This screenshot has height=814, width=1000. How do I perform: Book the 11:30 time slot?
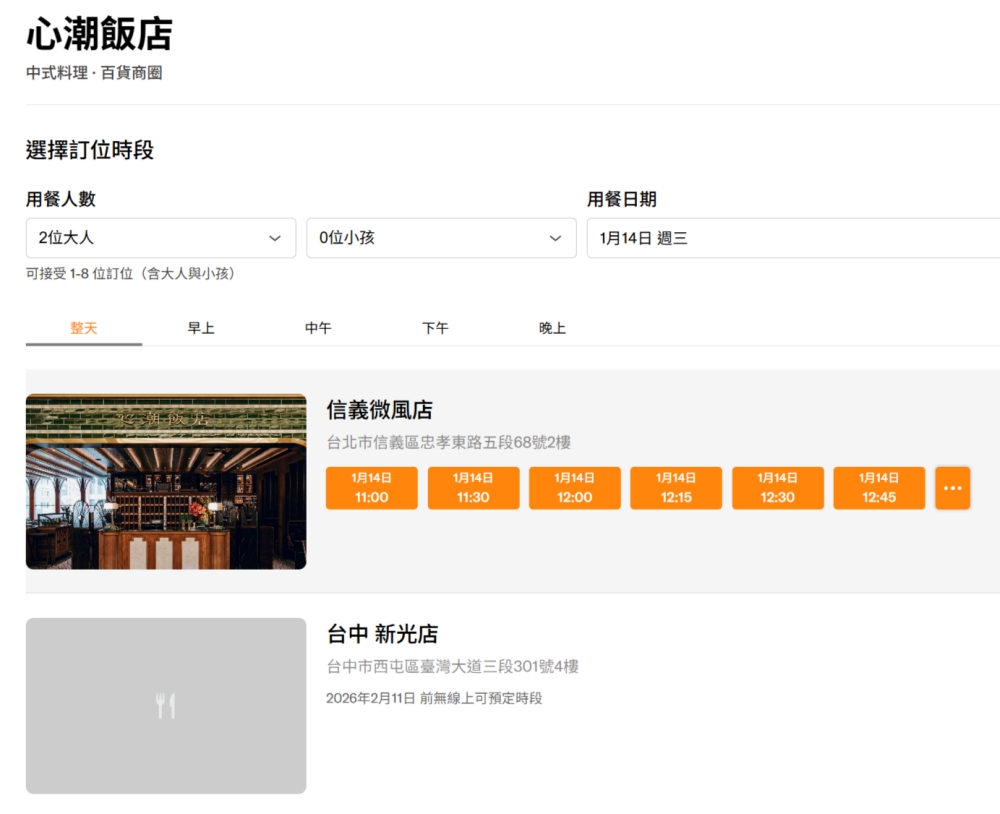(473, 488)
